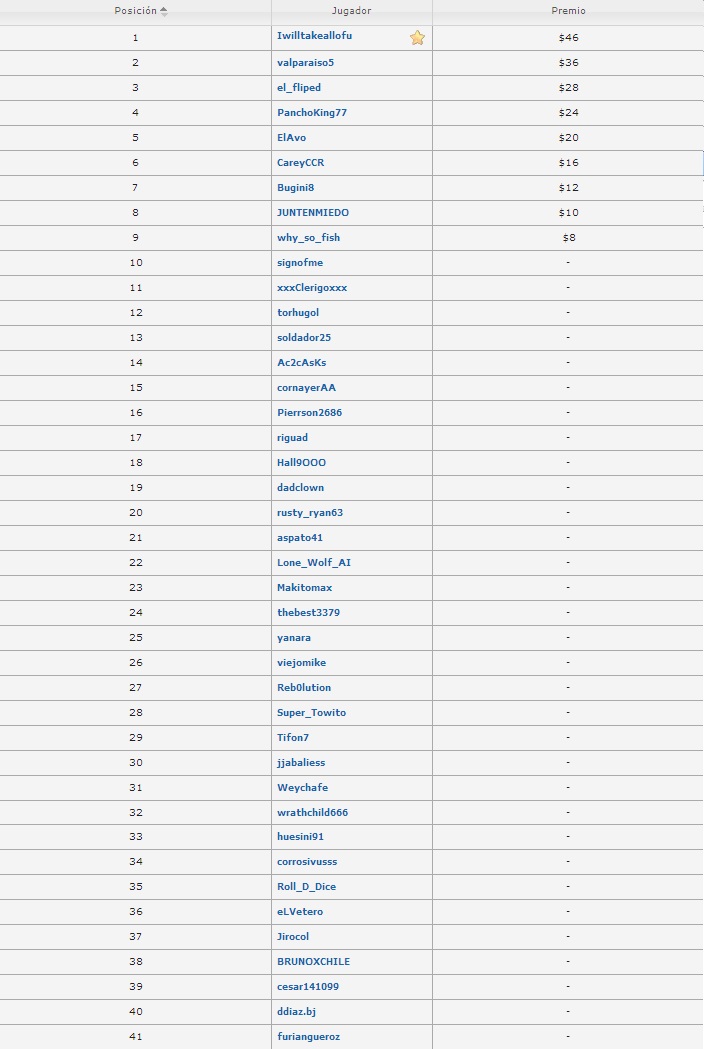Sort by the Premio column header
The height and width of the screenshot is (1049, 704).
568,11
